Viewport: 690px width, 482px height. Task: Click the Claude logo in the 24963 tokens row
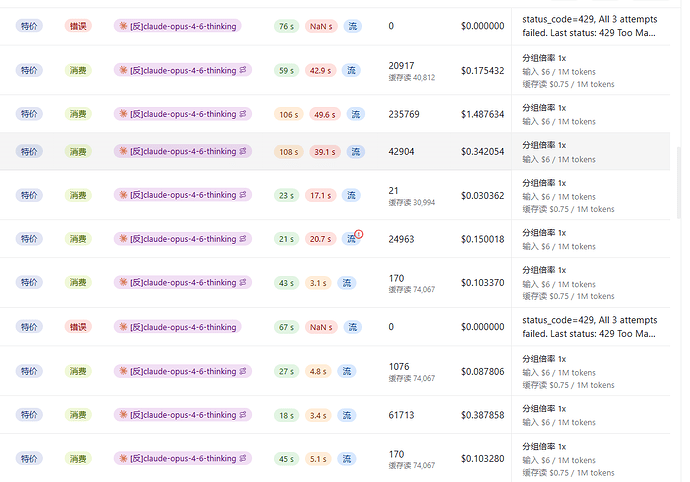(123, 239)
